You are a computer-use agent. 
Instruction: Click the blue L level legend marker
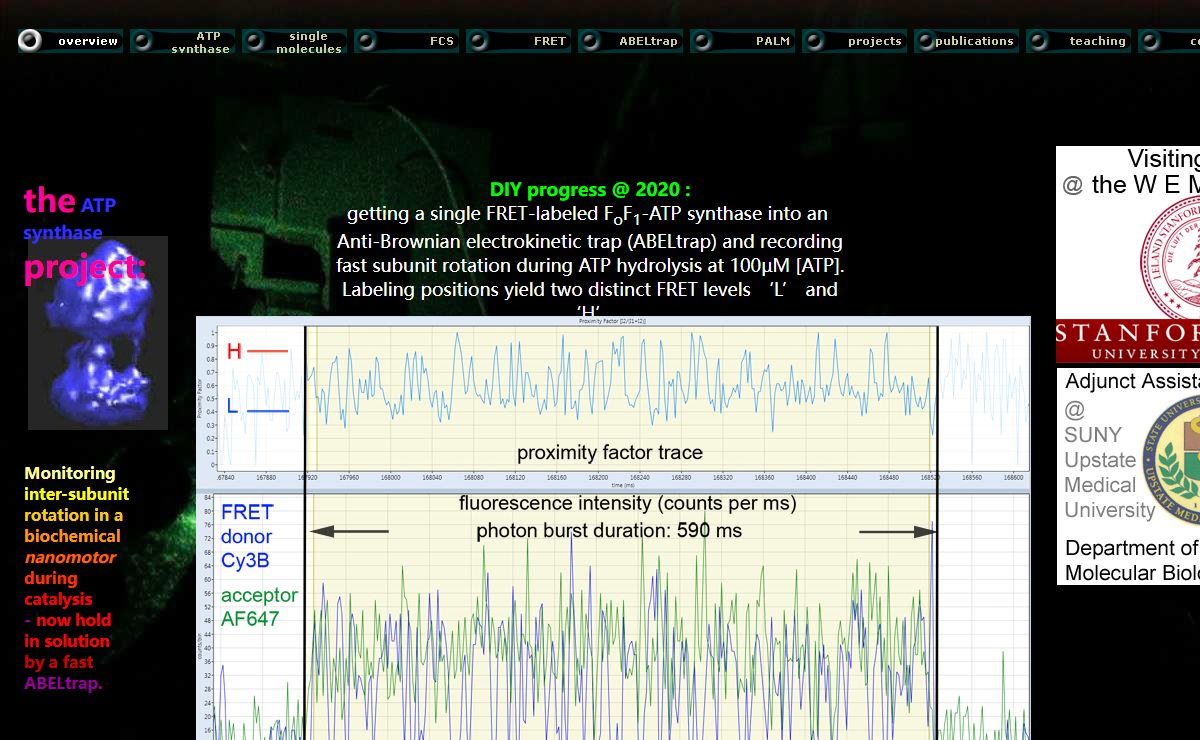coord(257,406)
